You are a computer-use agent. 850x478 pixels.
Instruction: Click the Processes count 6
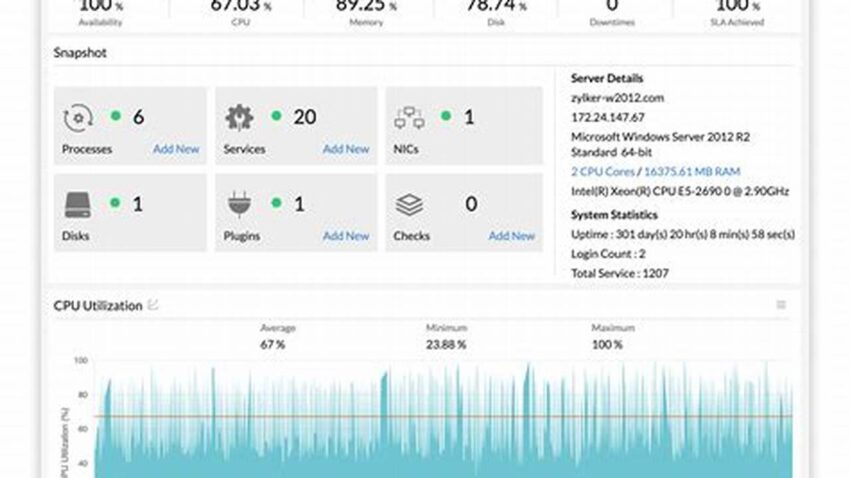pos(139,117)
